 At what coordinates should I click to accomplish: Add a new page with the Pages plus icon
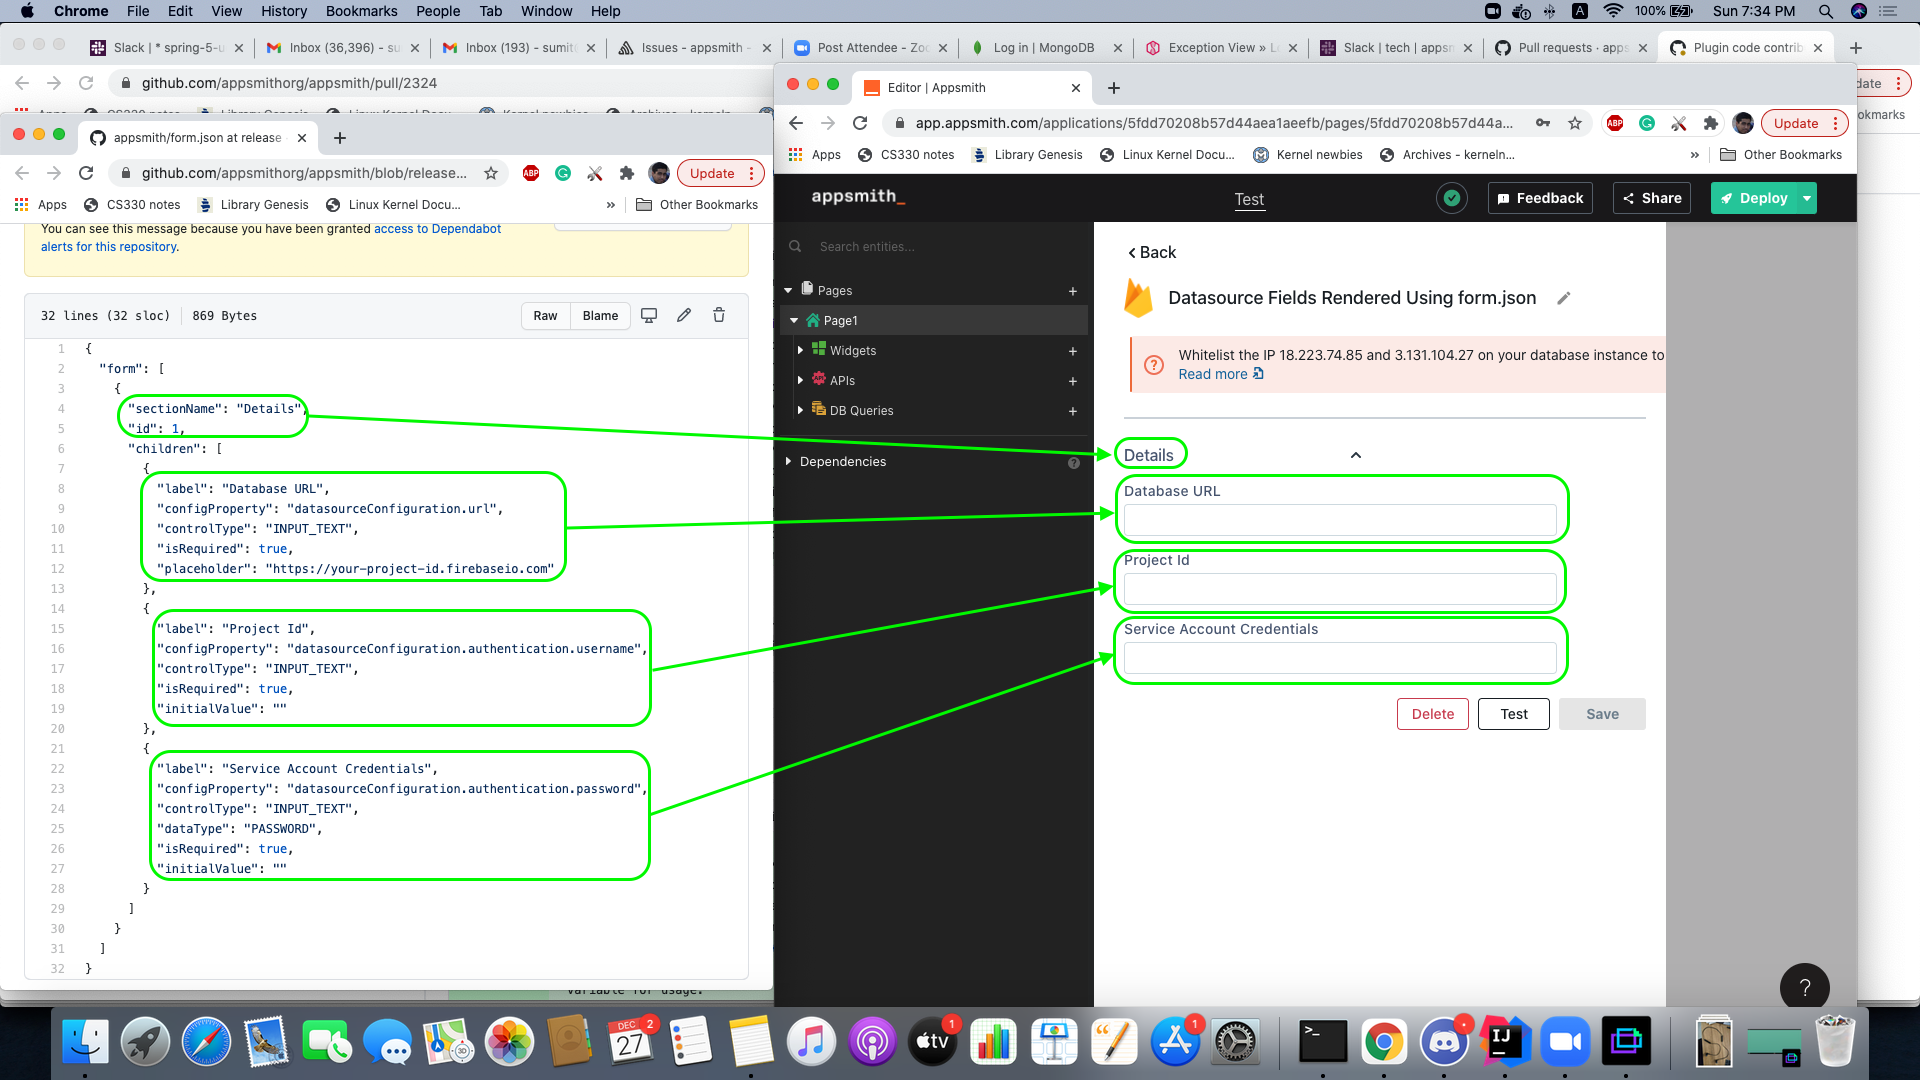tap(1073, 291)
